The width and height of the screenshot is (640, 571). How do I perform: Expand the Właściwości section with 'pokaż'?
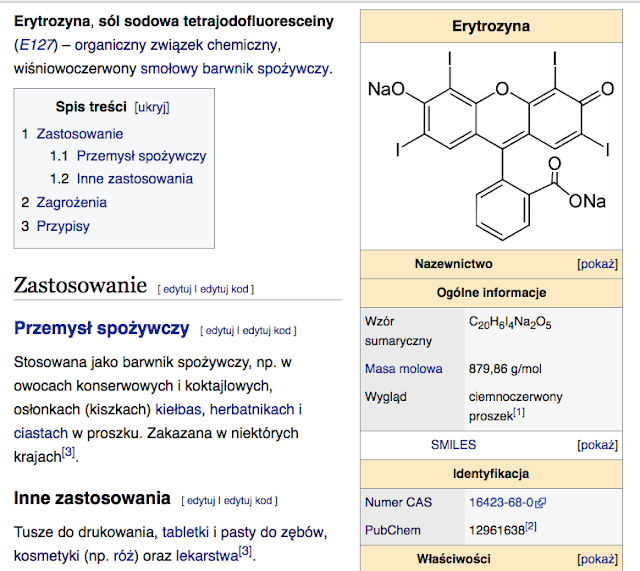[597, 559]
